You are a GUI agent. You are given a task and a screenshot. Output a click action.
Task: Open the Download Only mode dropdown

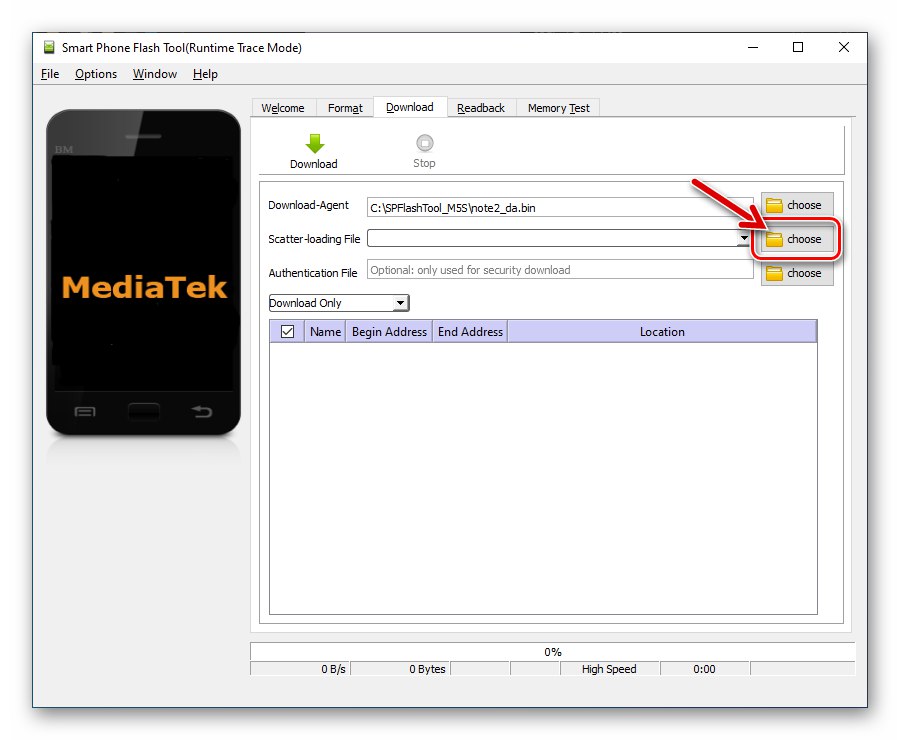tap(339, 303)
